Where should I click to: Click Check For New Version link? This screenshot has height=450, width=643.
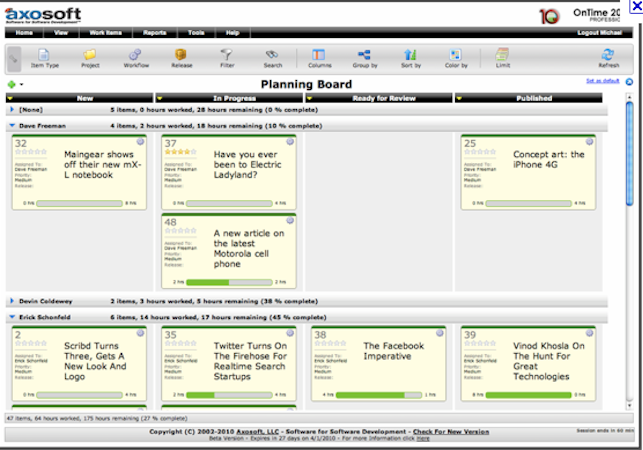click(x=451, y=432)
